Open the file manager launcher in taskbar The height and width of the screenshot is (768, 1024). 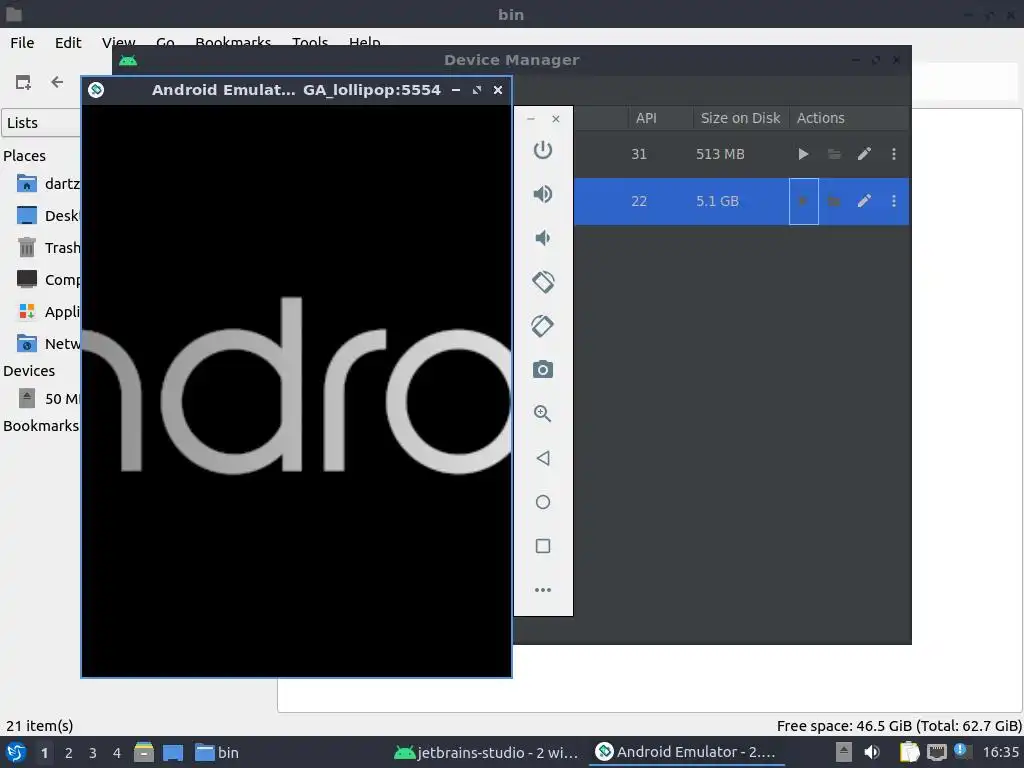coord(144,752)
